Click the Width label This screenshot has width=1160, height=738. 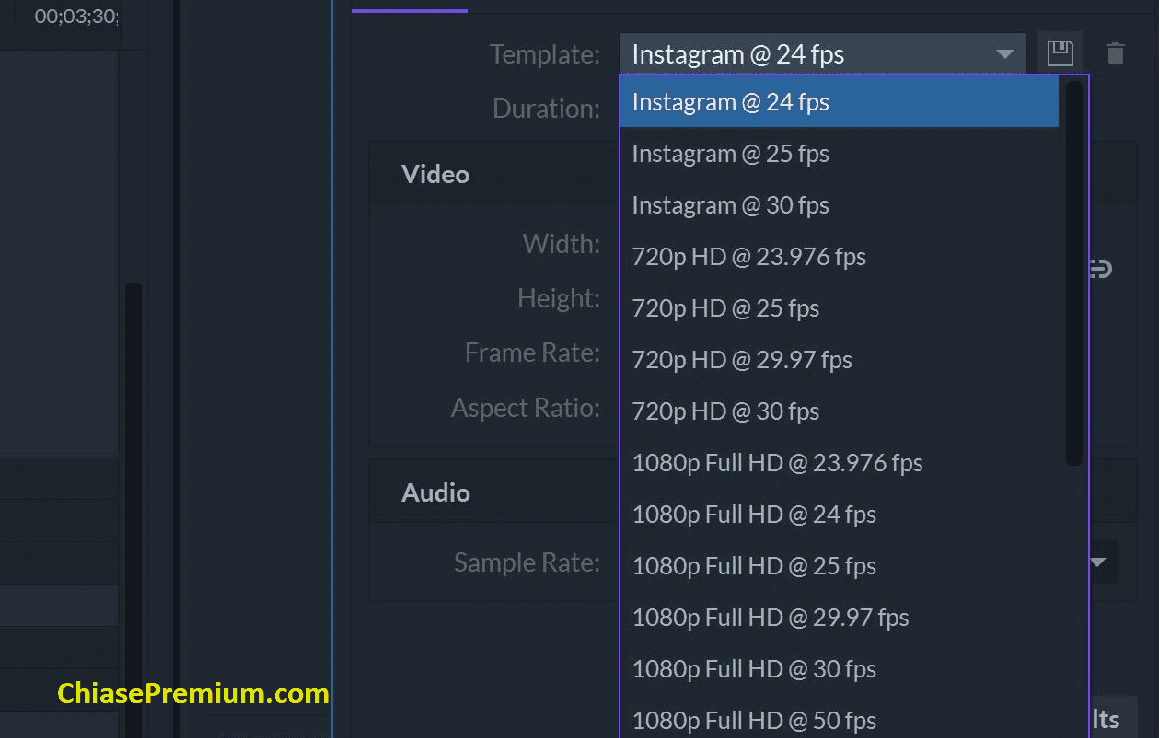coord(561,244)
